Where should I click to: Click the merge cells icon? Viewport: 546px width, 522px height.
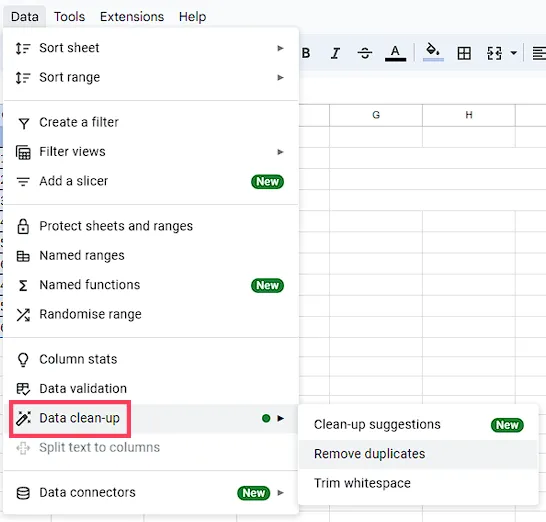tap(494, 53)
